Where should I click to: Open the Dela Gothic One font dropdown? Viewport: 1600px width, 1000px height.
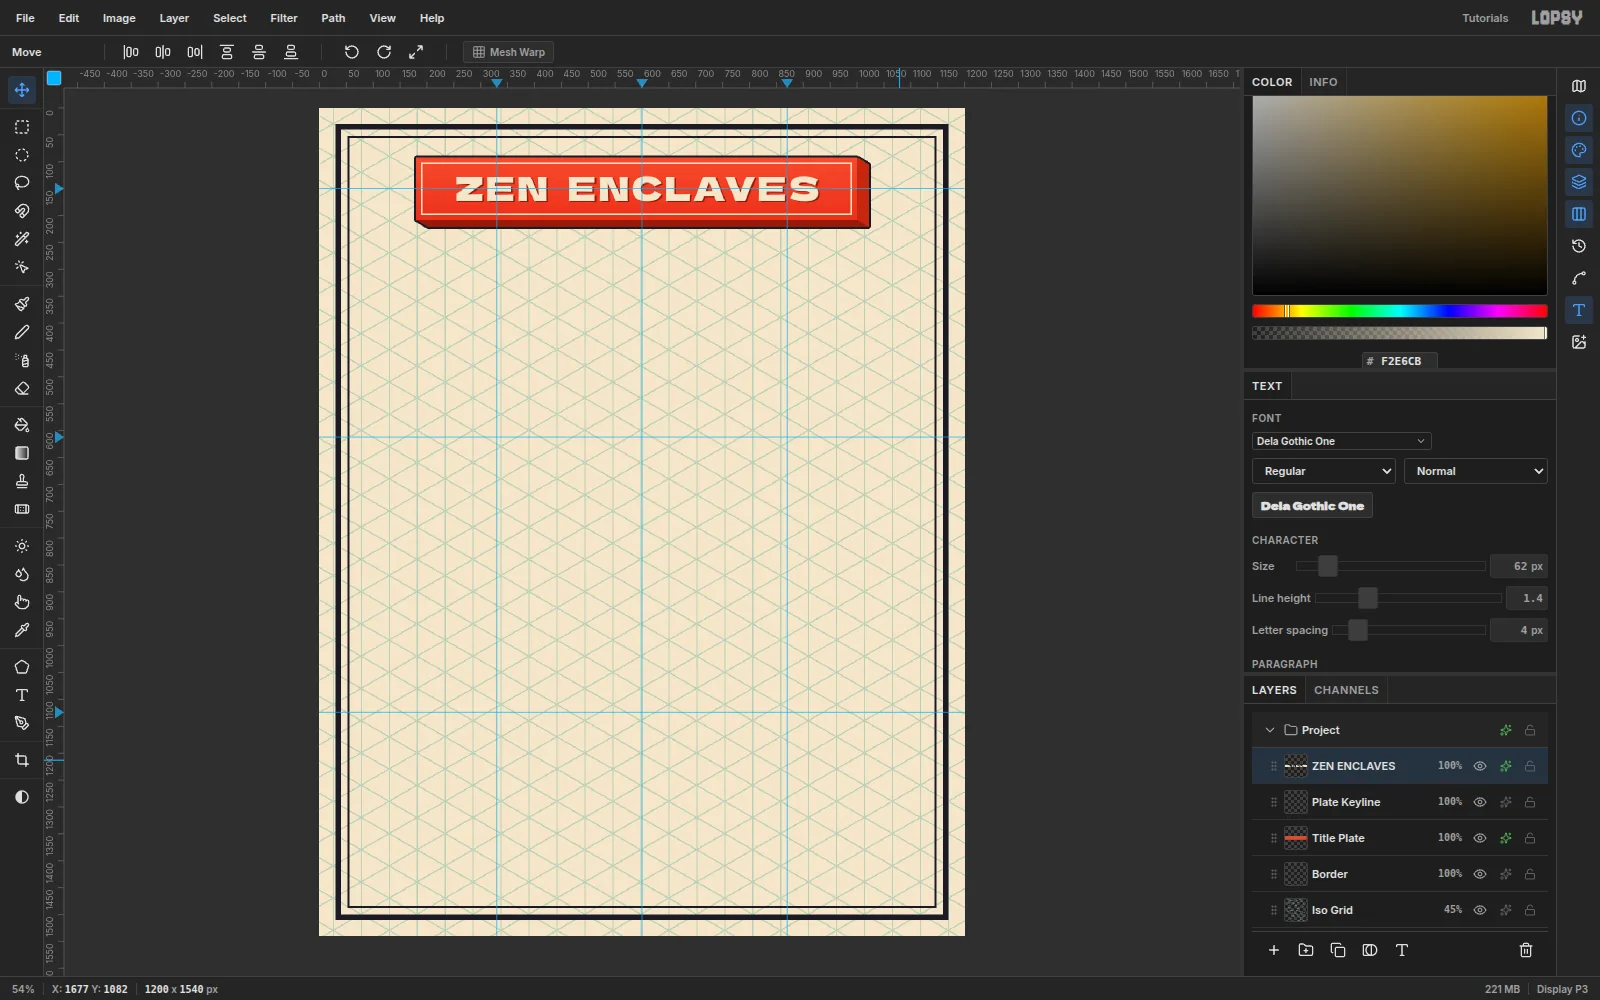1341,441
